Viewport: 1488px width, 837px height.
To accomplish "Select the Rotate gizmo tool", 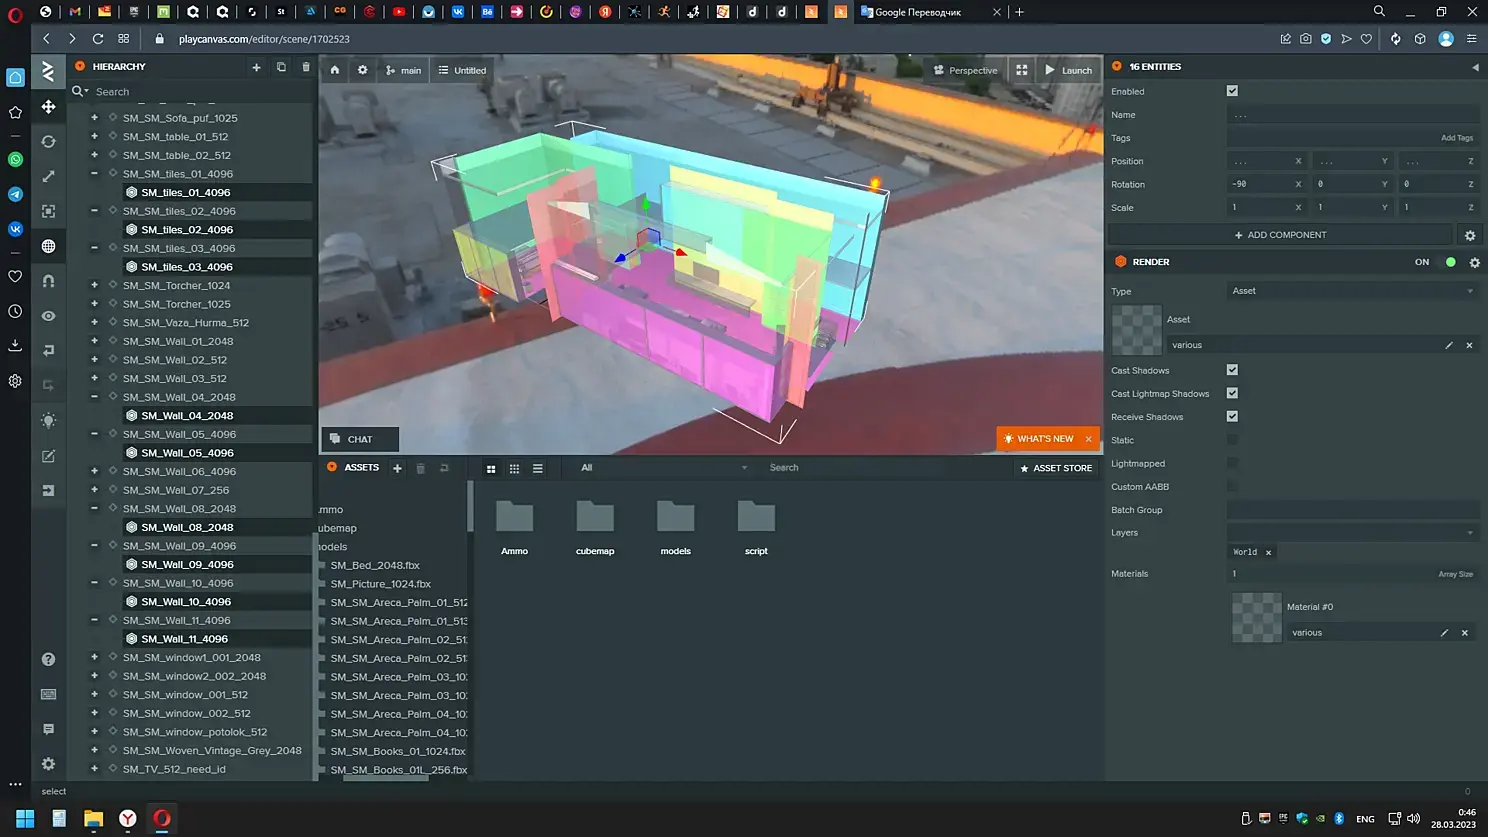I will (x=48, y=142).
